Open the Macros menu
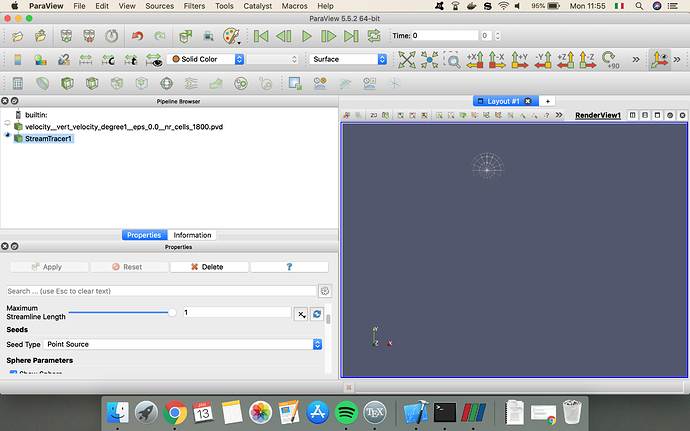This screenshot has width=690, height=431. click(x=294, y=6)
